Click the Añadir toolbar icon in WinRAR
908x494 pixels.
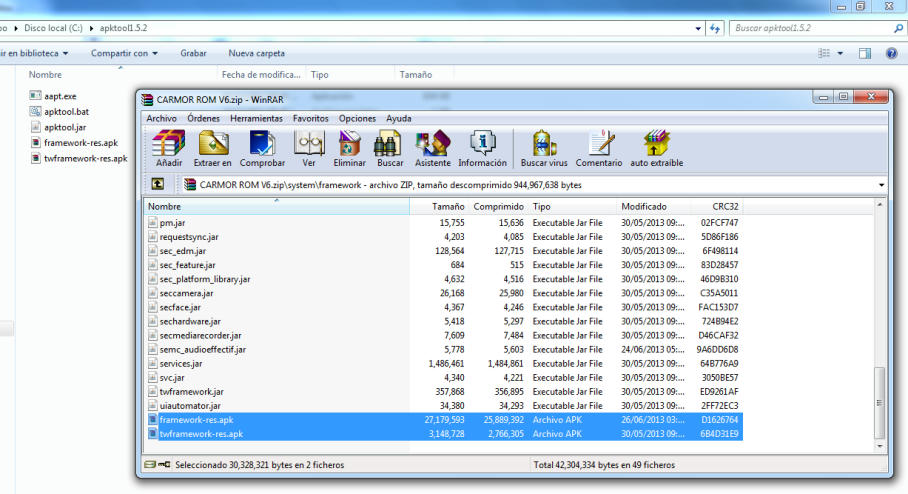[168, 148]
